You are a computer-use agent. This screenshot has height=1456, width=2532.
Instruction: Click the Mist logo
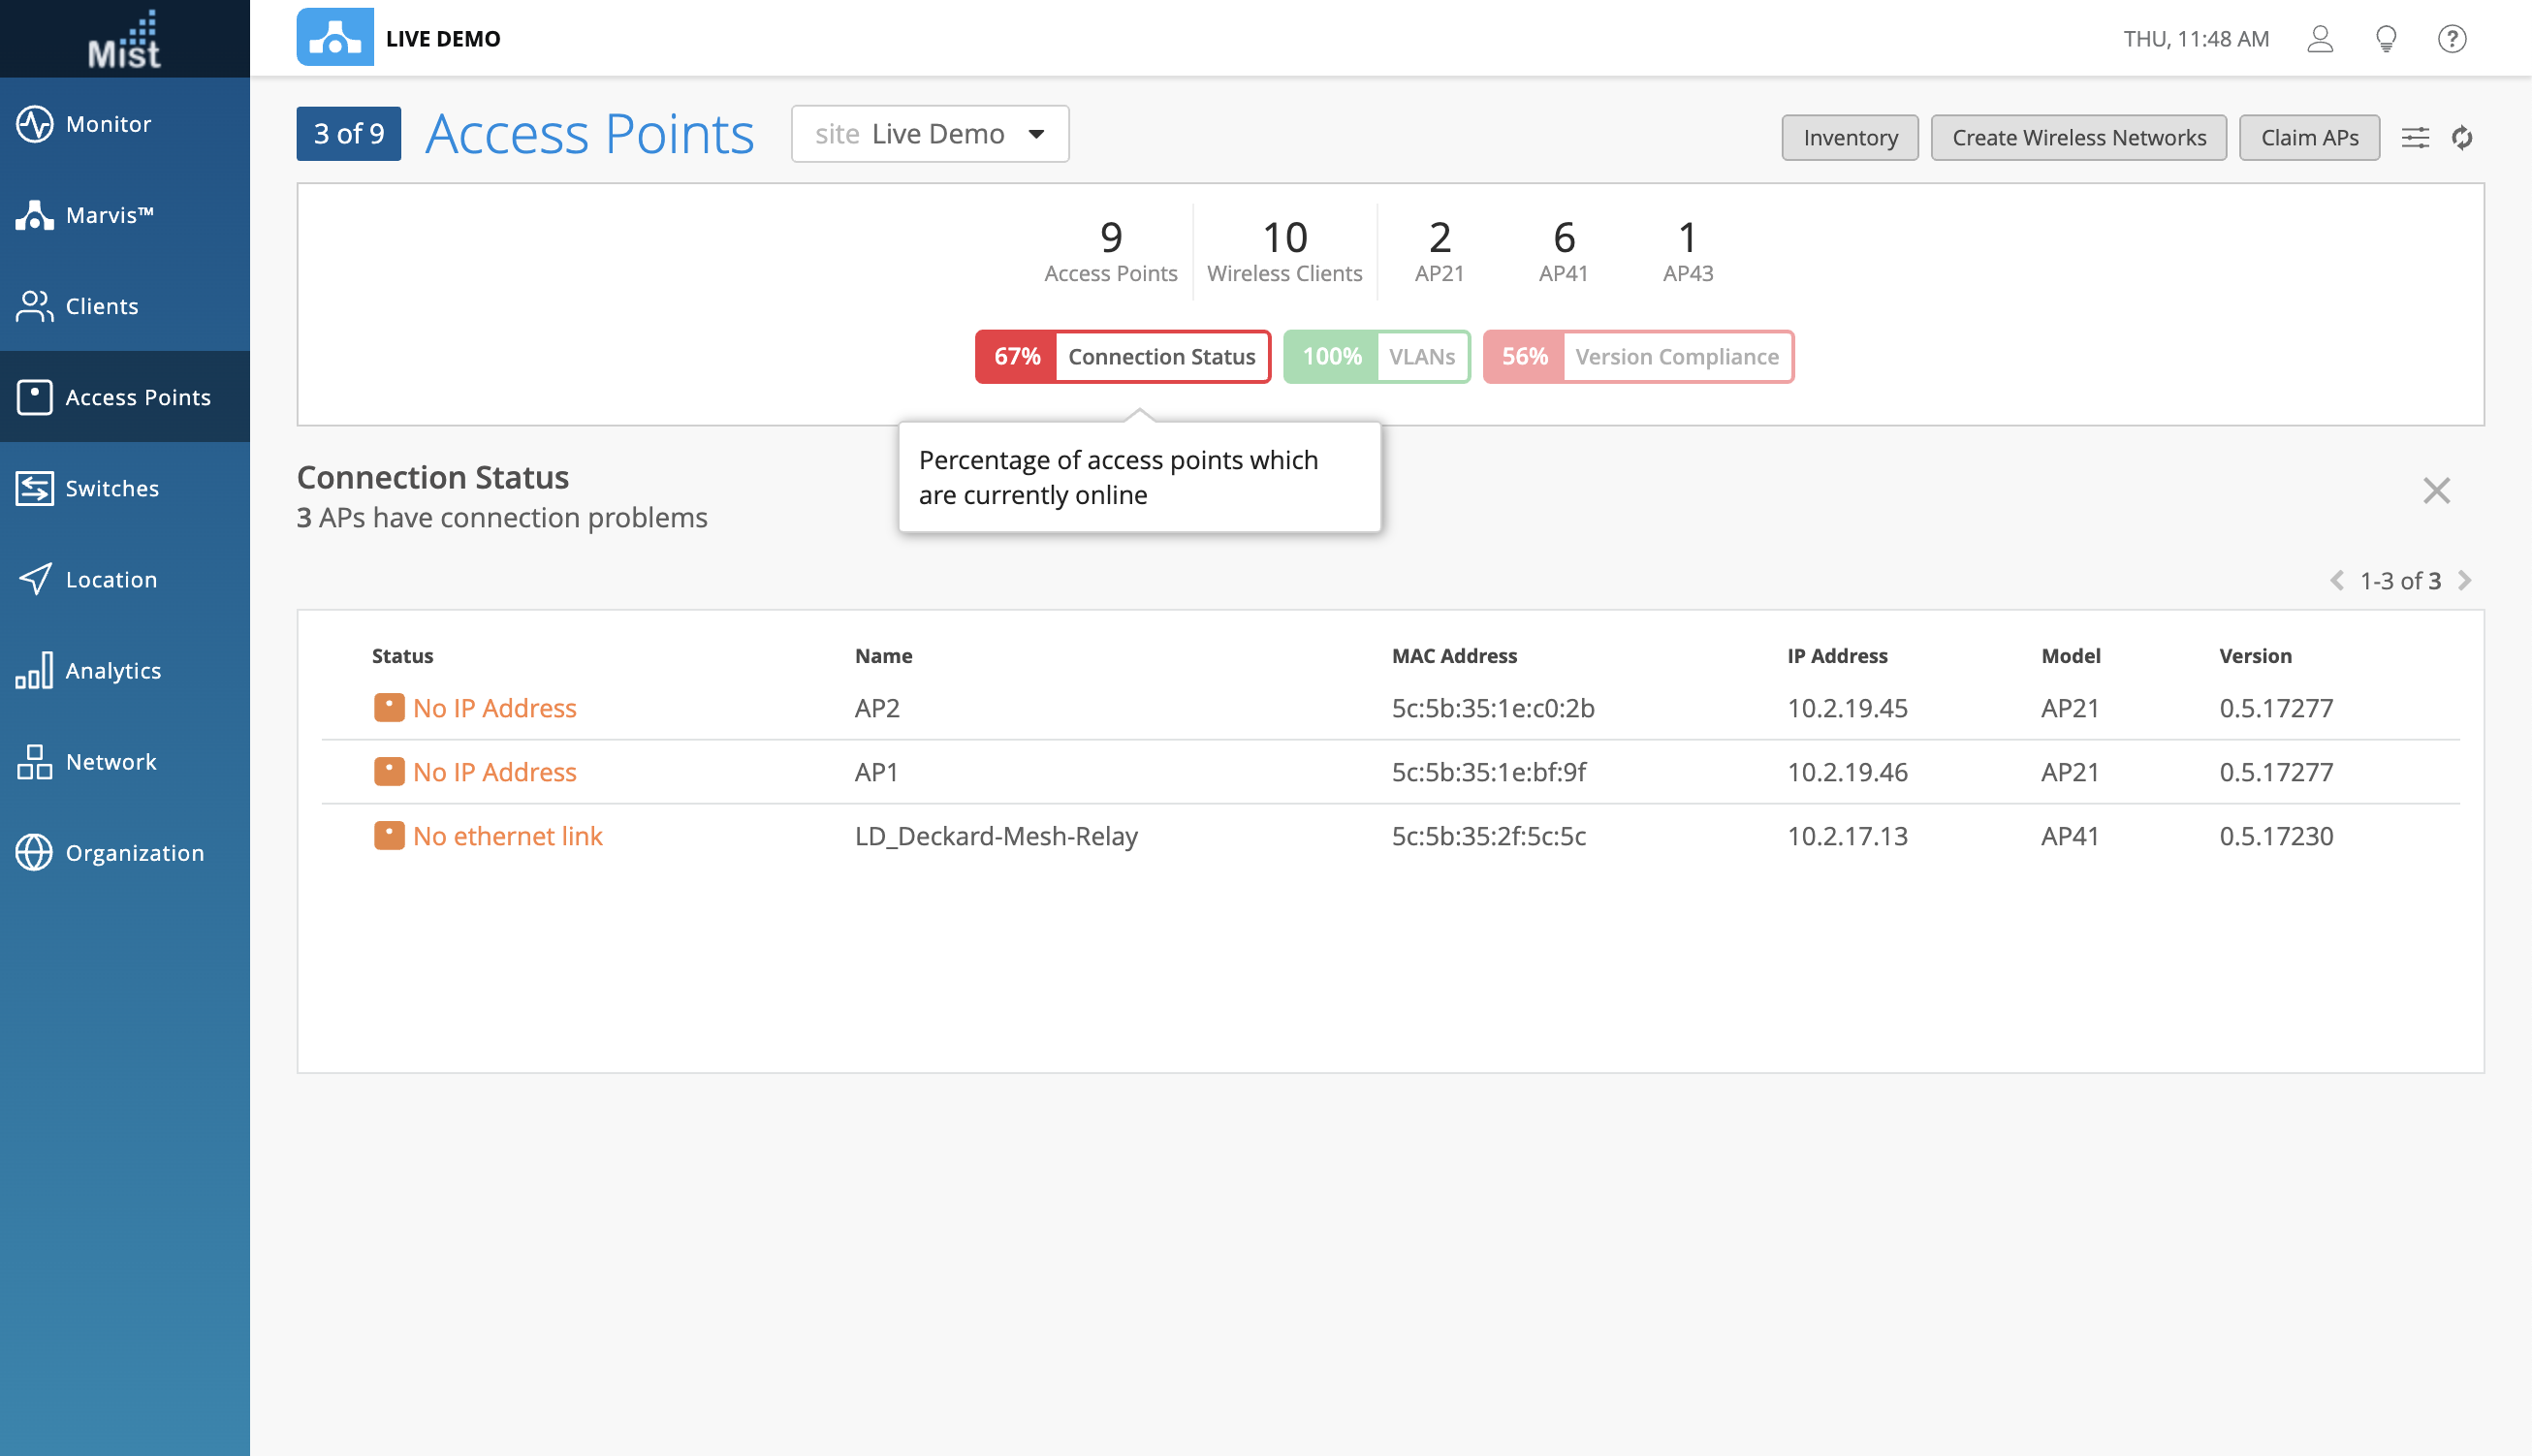click(x=124, y=40)
